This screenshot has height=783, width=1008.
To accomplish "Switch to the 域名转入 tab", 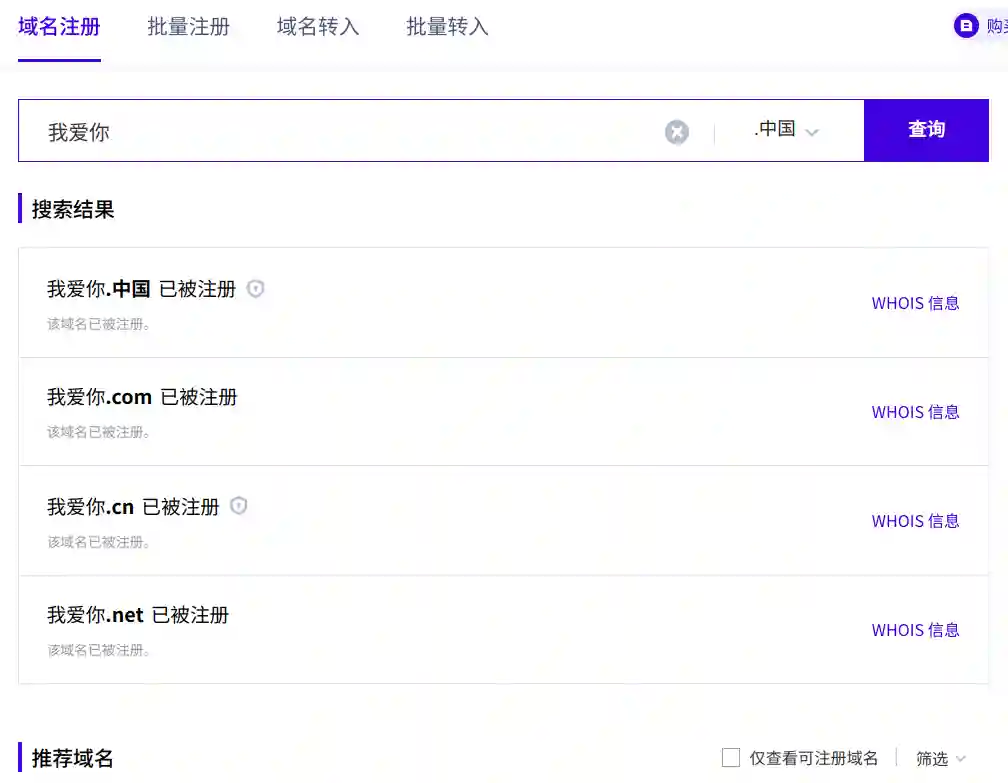I will pyautogui.click(x=317, y=29).
